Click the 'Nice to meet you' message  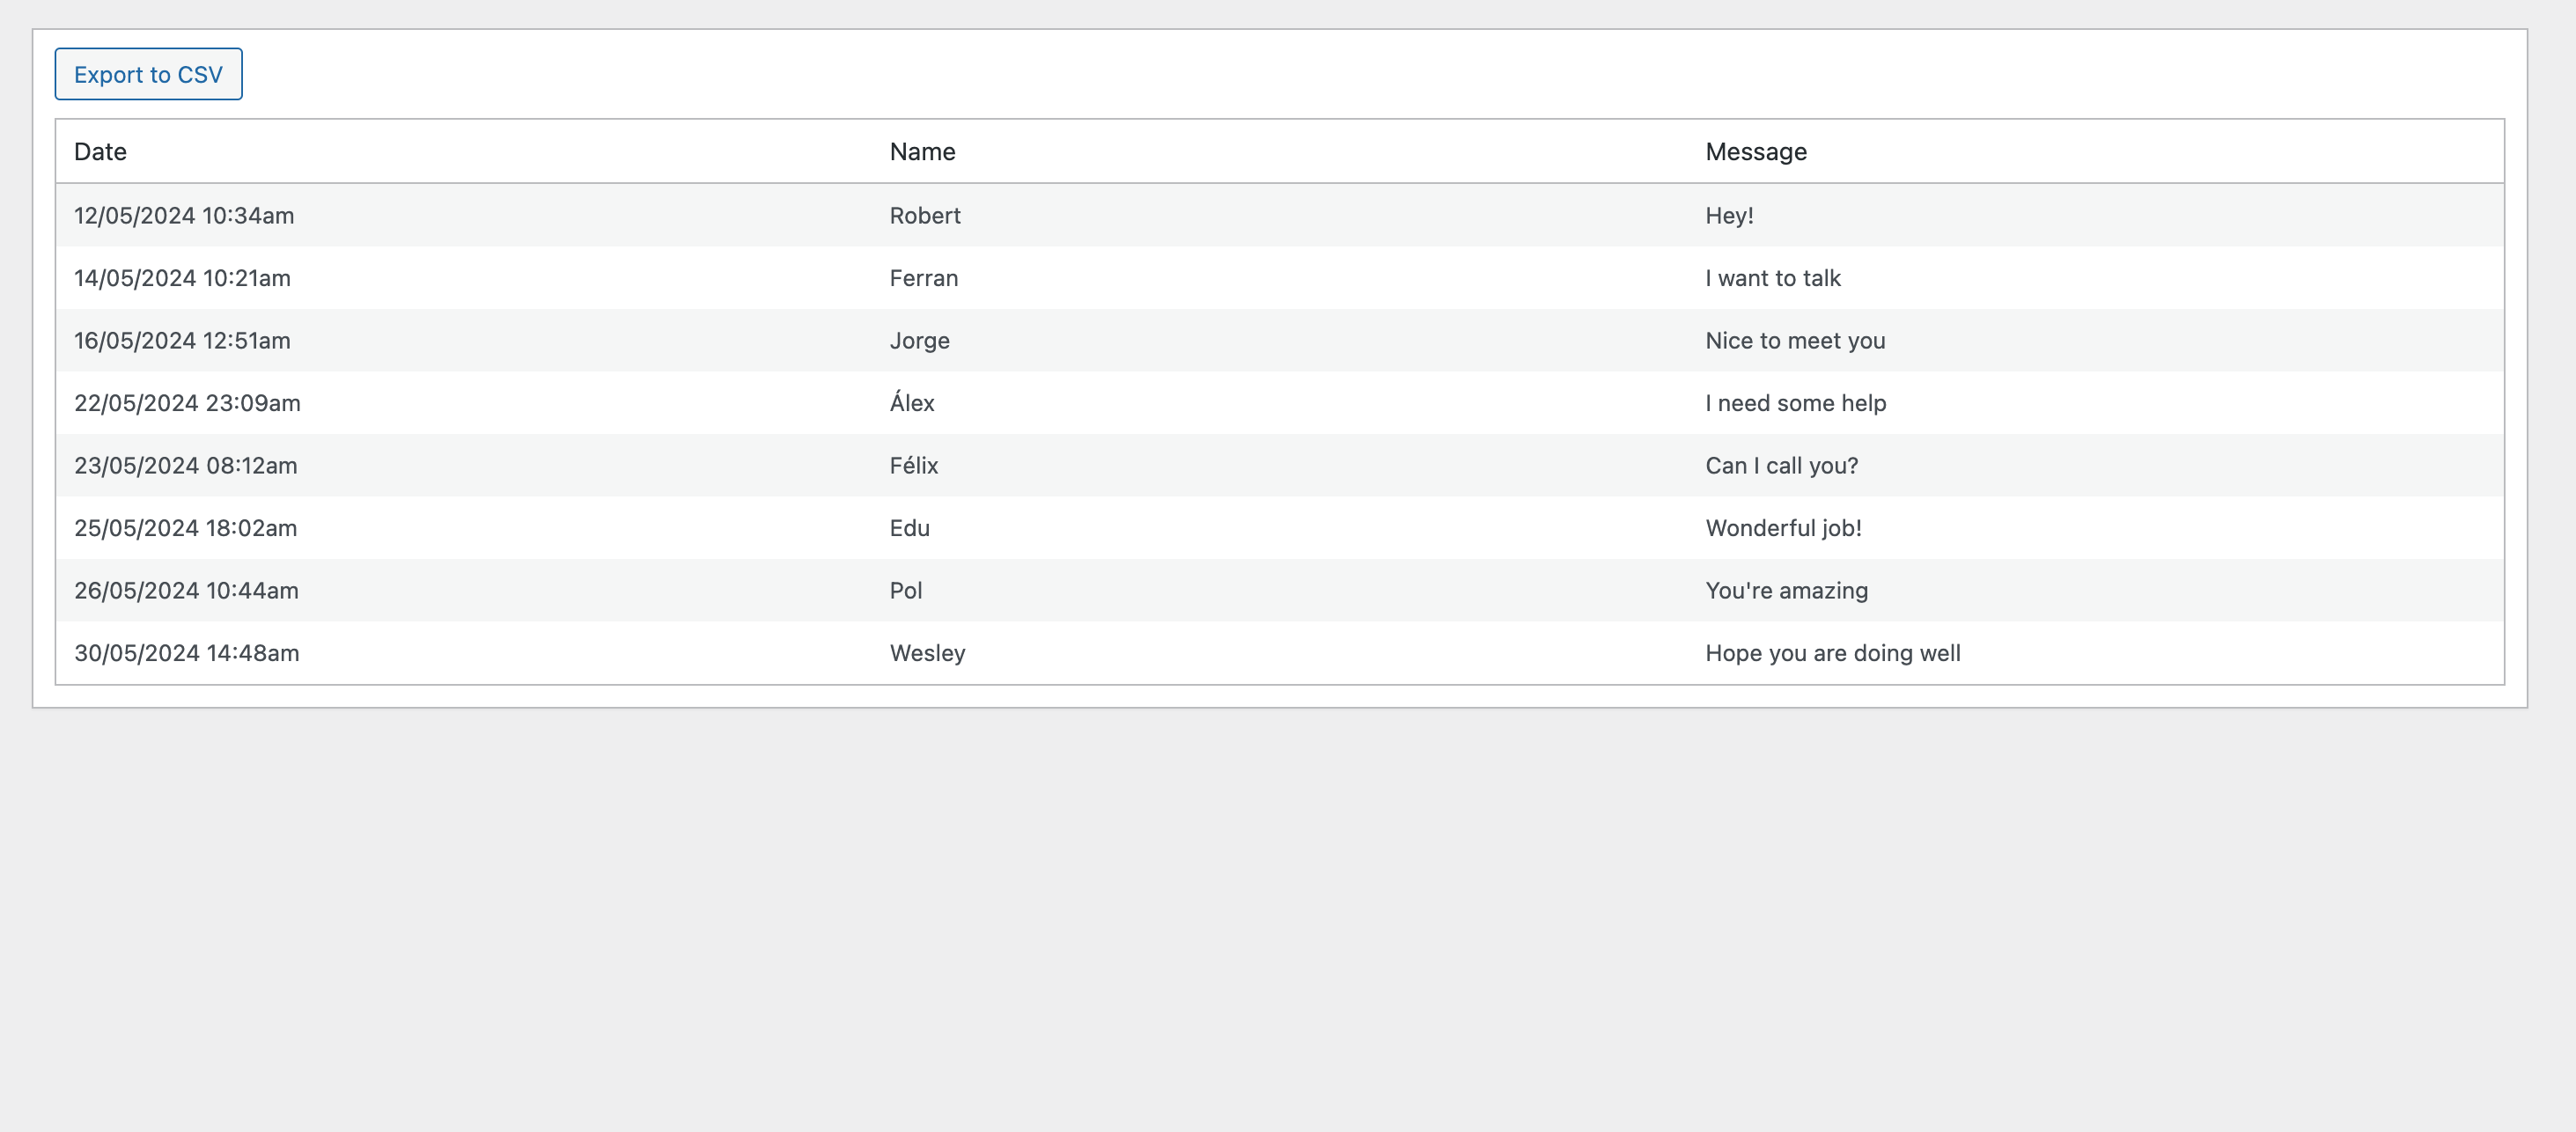pyautogui.click(x=1795, y=341)
